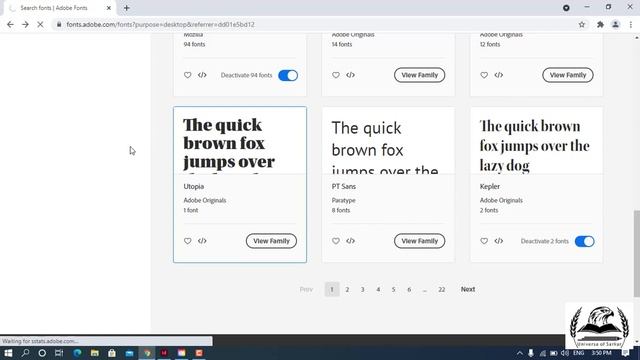Open Task View on taskbar
The image size is (640, 360).
[x=59, y=353]
